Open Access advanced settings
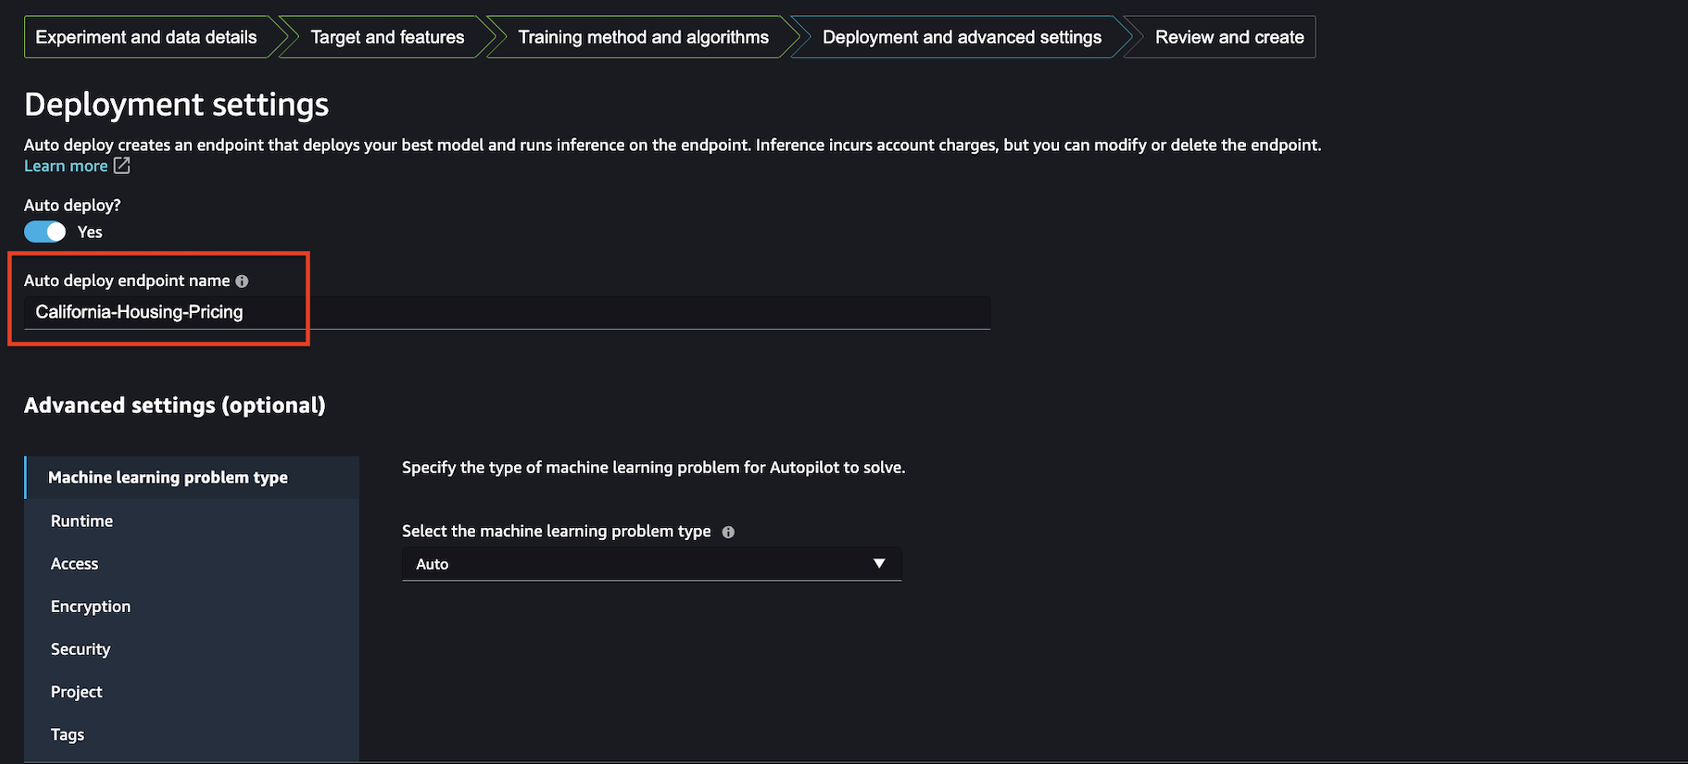 pos(75,564)
